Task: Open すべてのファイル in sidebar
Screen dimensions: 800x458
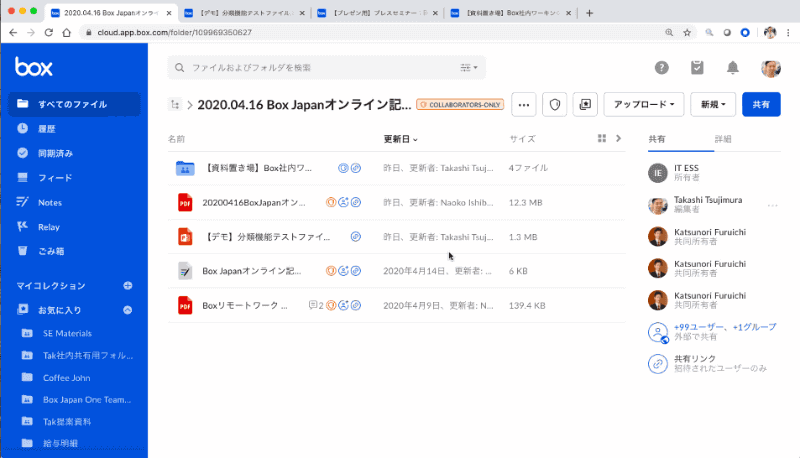Action: pyautogui.click(x=74, y=104)
